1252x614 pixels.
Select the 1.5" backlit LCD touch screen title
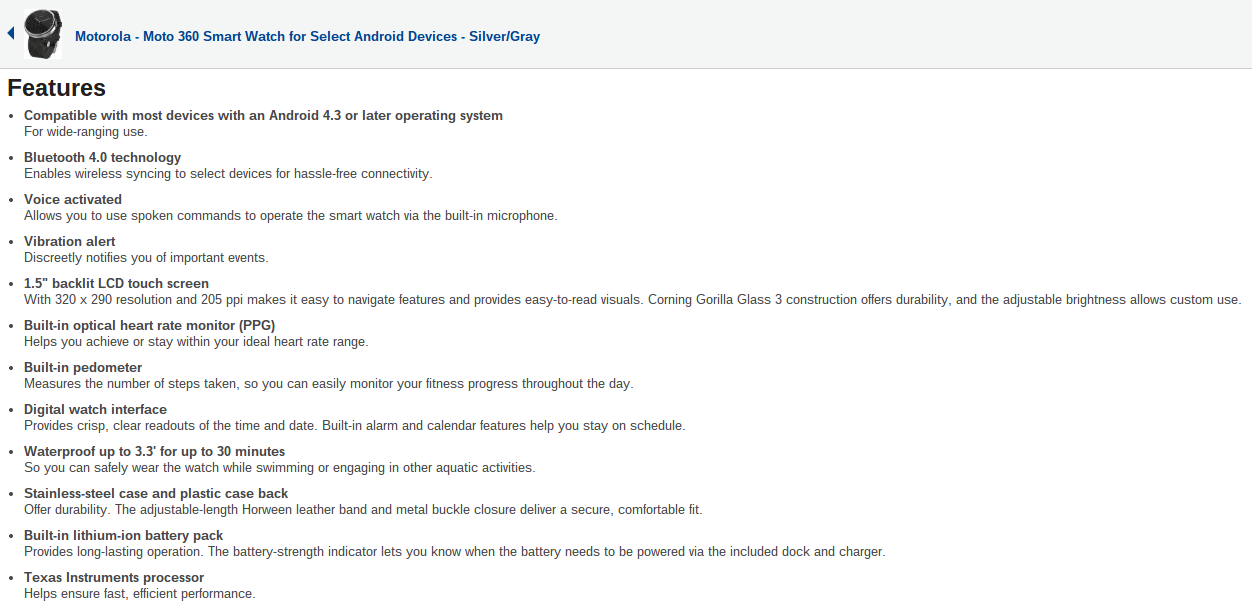(116, 283)
